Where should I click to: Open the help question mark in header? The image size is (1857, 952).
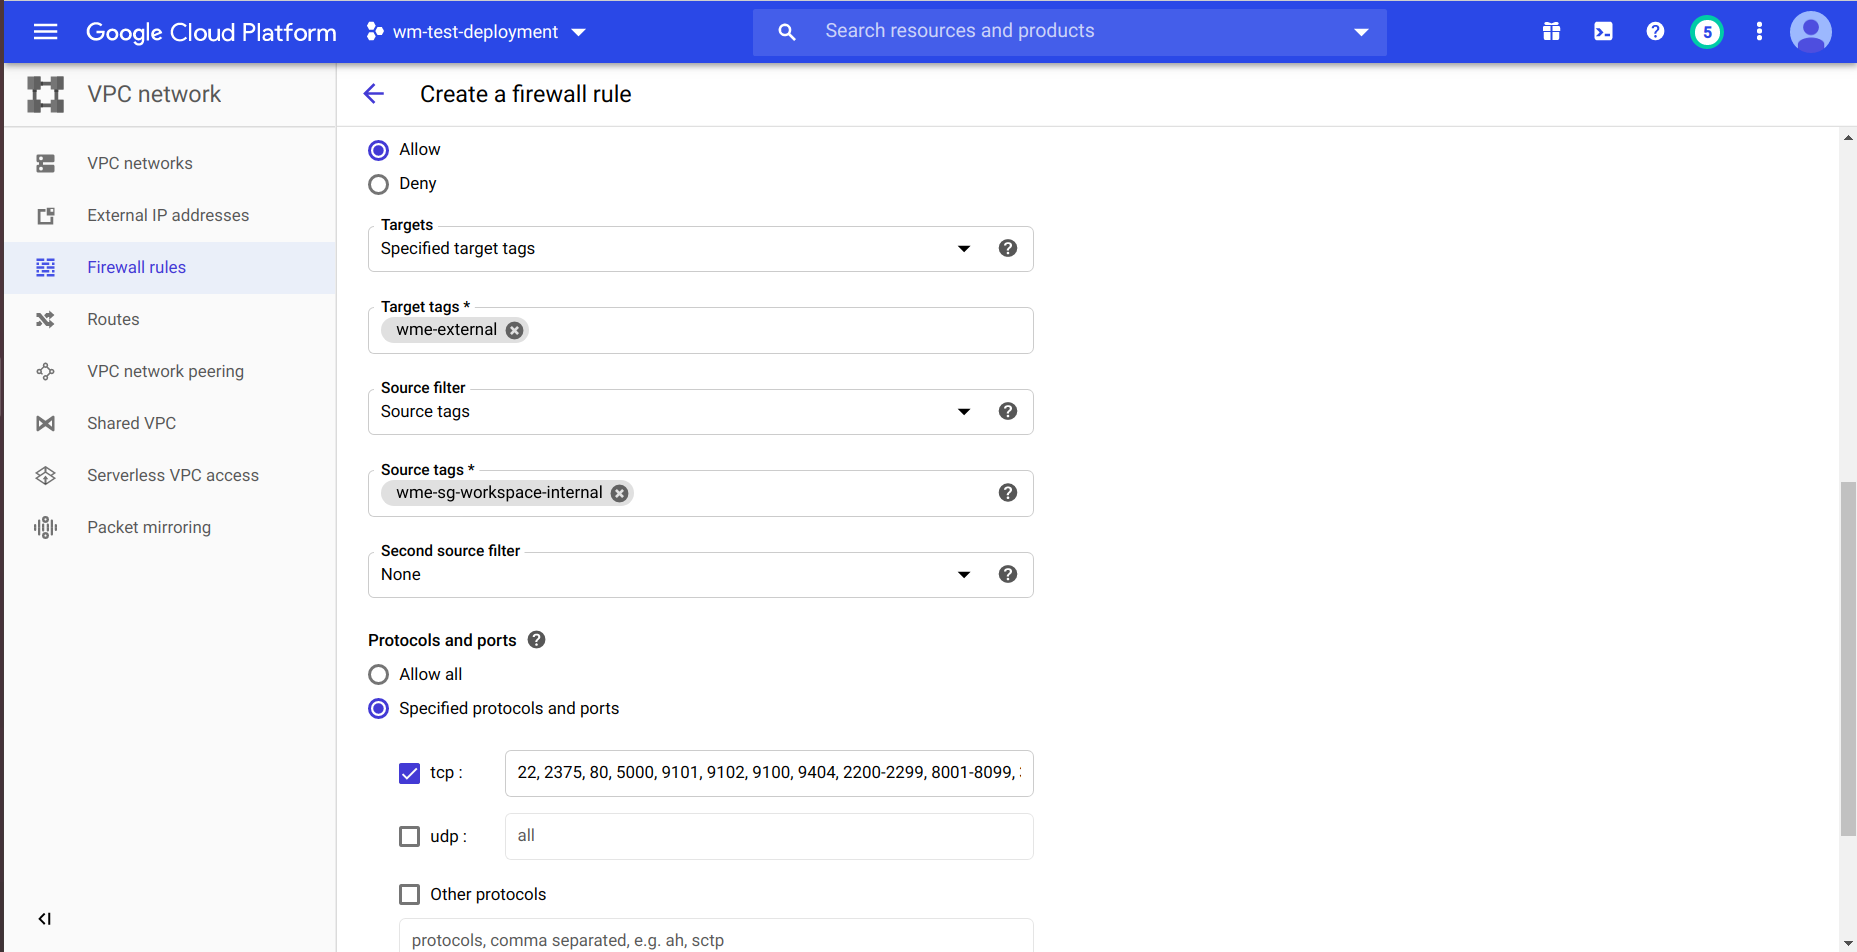click(1655, 32)
